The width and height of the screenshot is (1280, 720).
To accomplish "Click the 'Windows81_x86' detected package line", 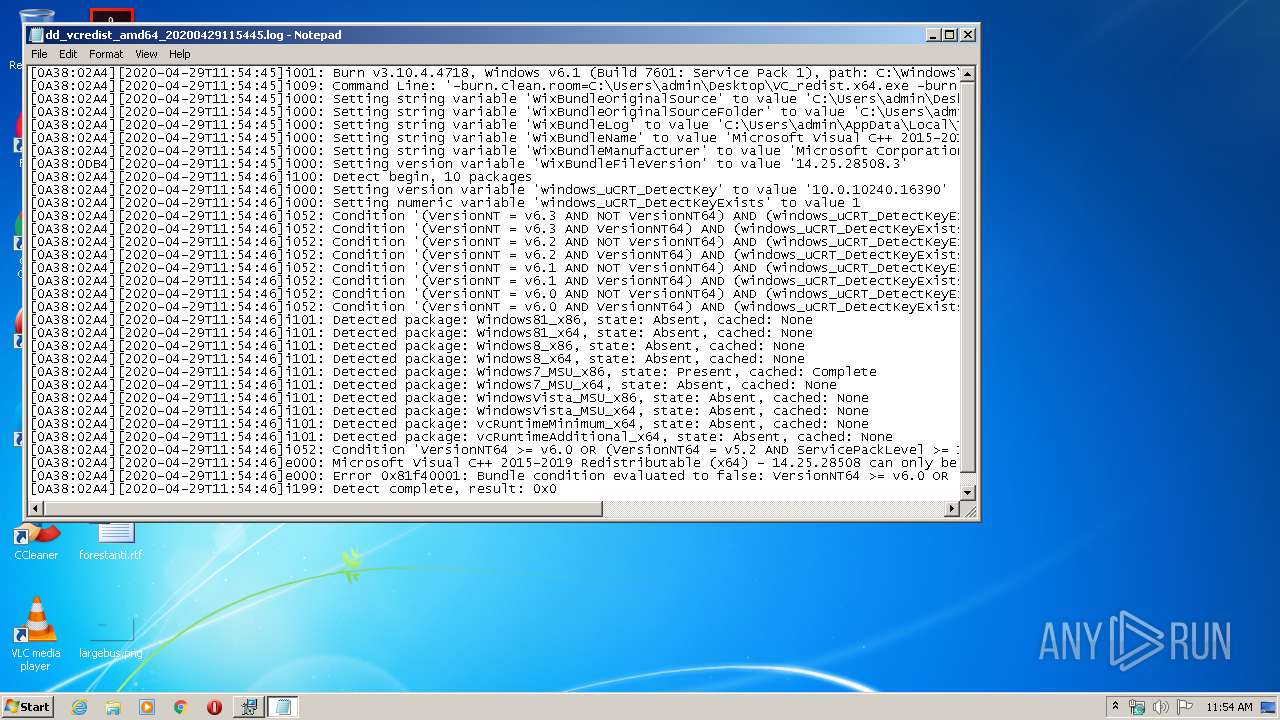I will [421, 320].
